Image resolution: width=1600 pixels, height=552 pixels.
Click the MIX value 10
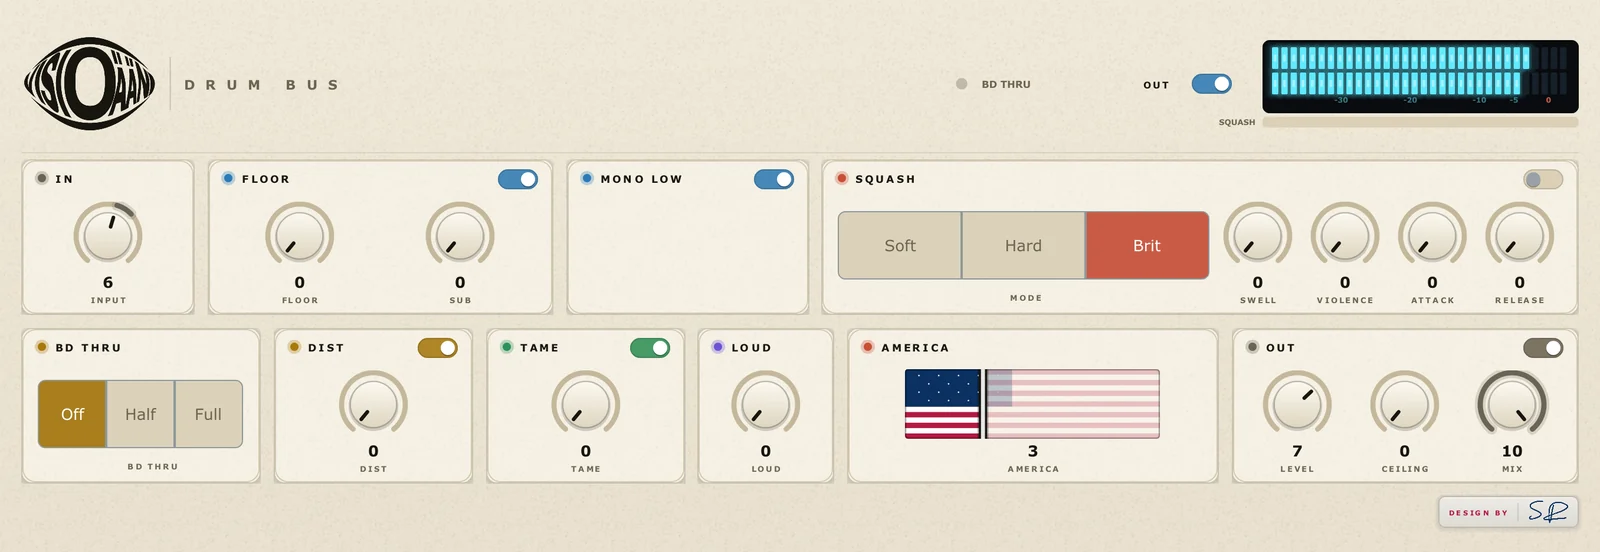1512,452
